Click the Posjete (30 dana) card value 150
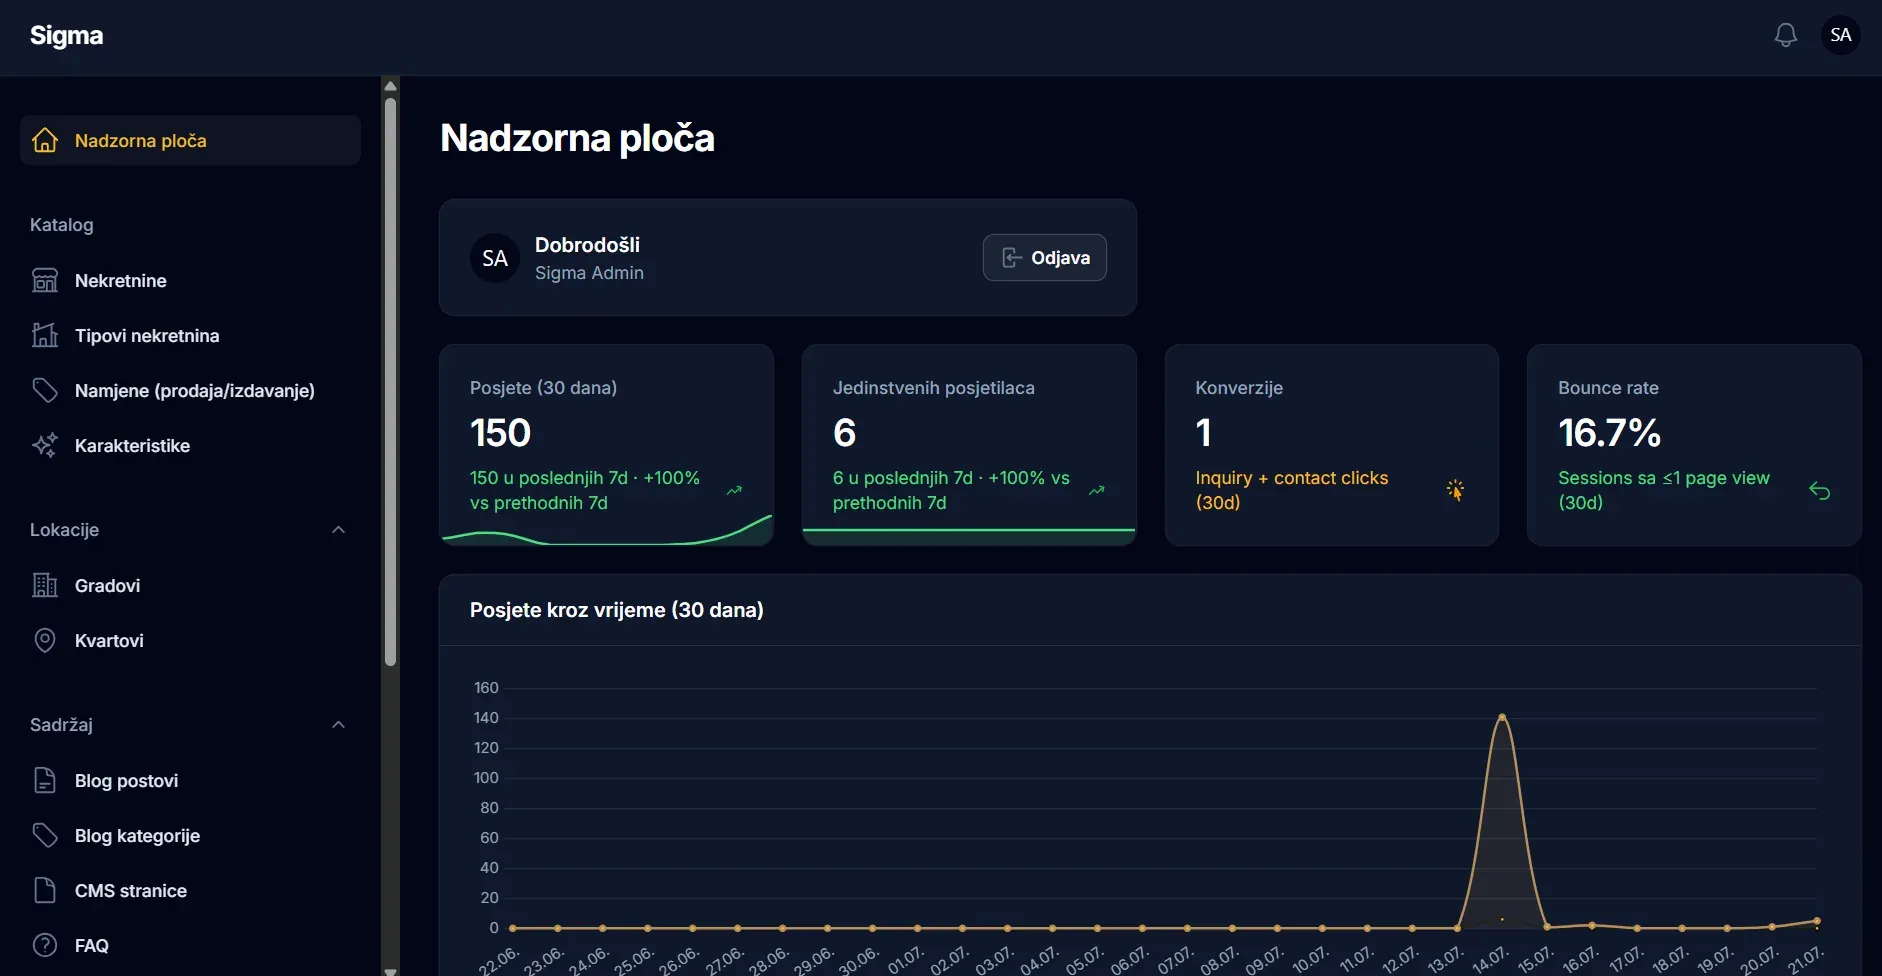Image resolution: width=1882 pixels, height=976 pixels. pyautogui.click(x=500, y=433)
